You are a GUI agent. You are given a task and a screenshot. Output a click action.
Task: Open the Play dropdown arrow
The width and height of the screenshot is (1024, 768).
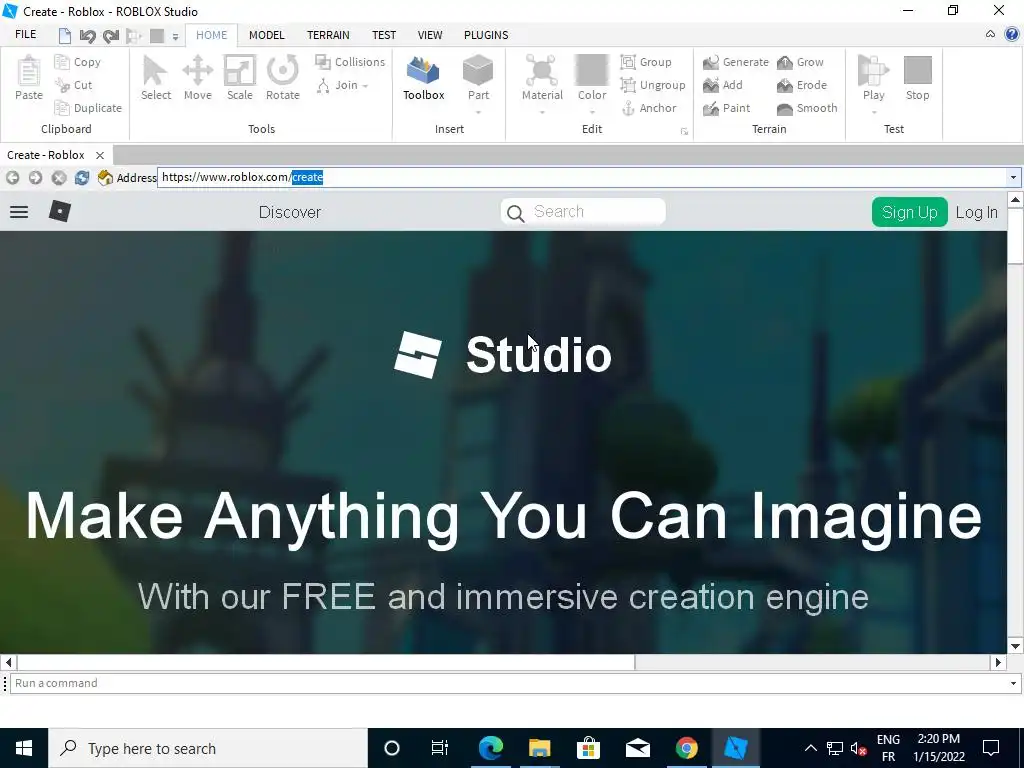pos(873,112)
